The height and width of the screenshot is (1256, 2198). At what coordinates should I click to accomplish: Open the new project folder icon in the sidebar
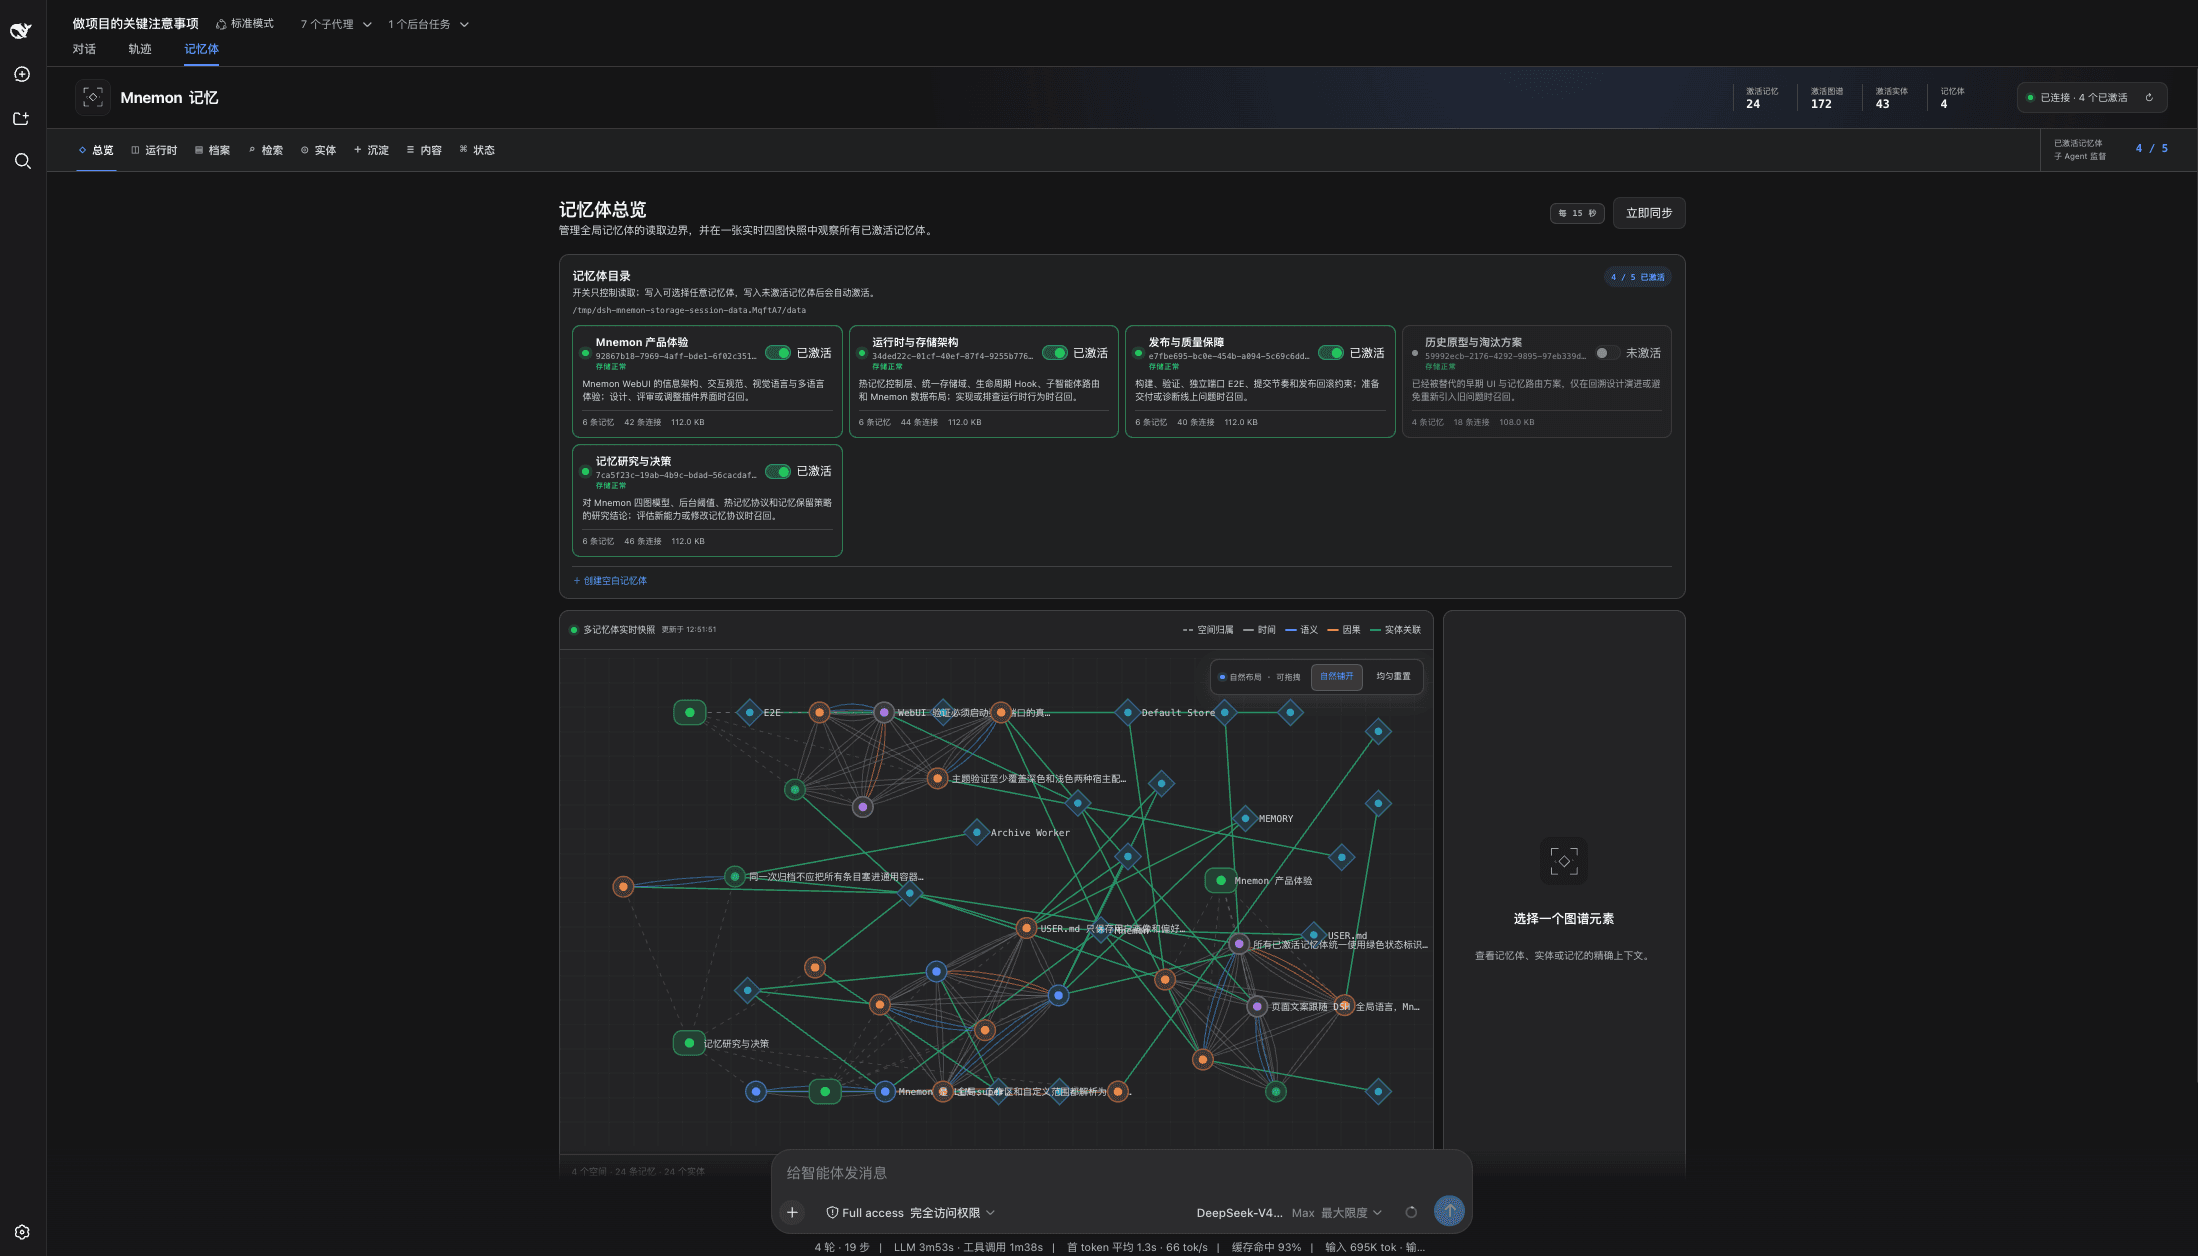coord(22,118)
